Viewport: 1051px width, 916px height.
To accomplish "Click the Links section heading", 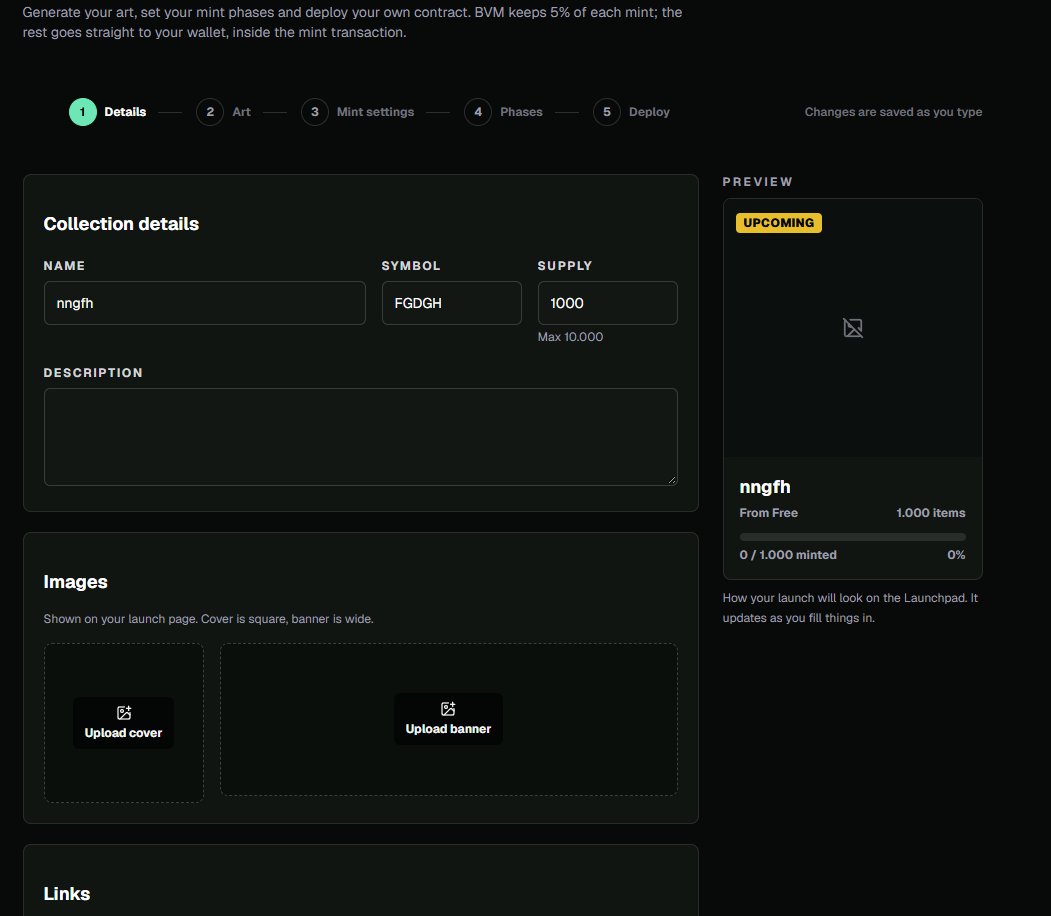I will pyautogui.click(x=67, y=894).
